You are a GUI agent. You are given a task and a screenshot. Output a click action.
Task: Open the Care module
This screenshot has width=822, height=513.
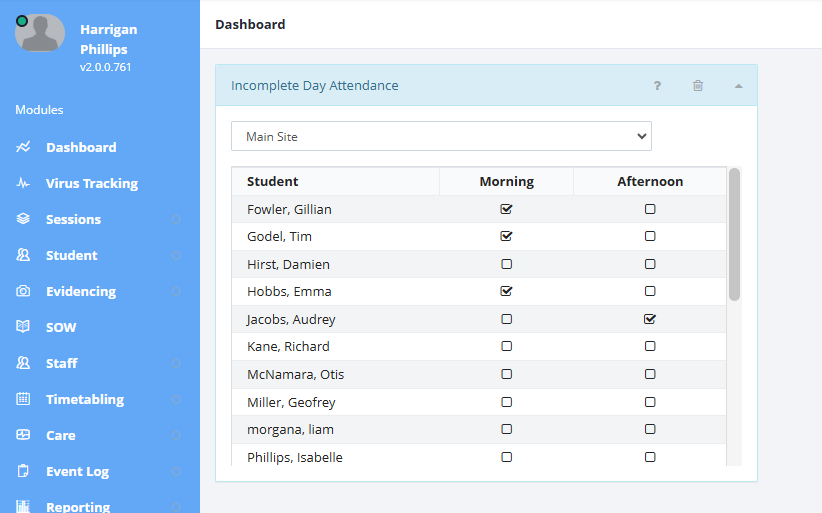[61, 435]
